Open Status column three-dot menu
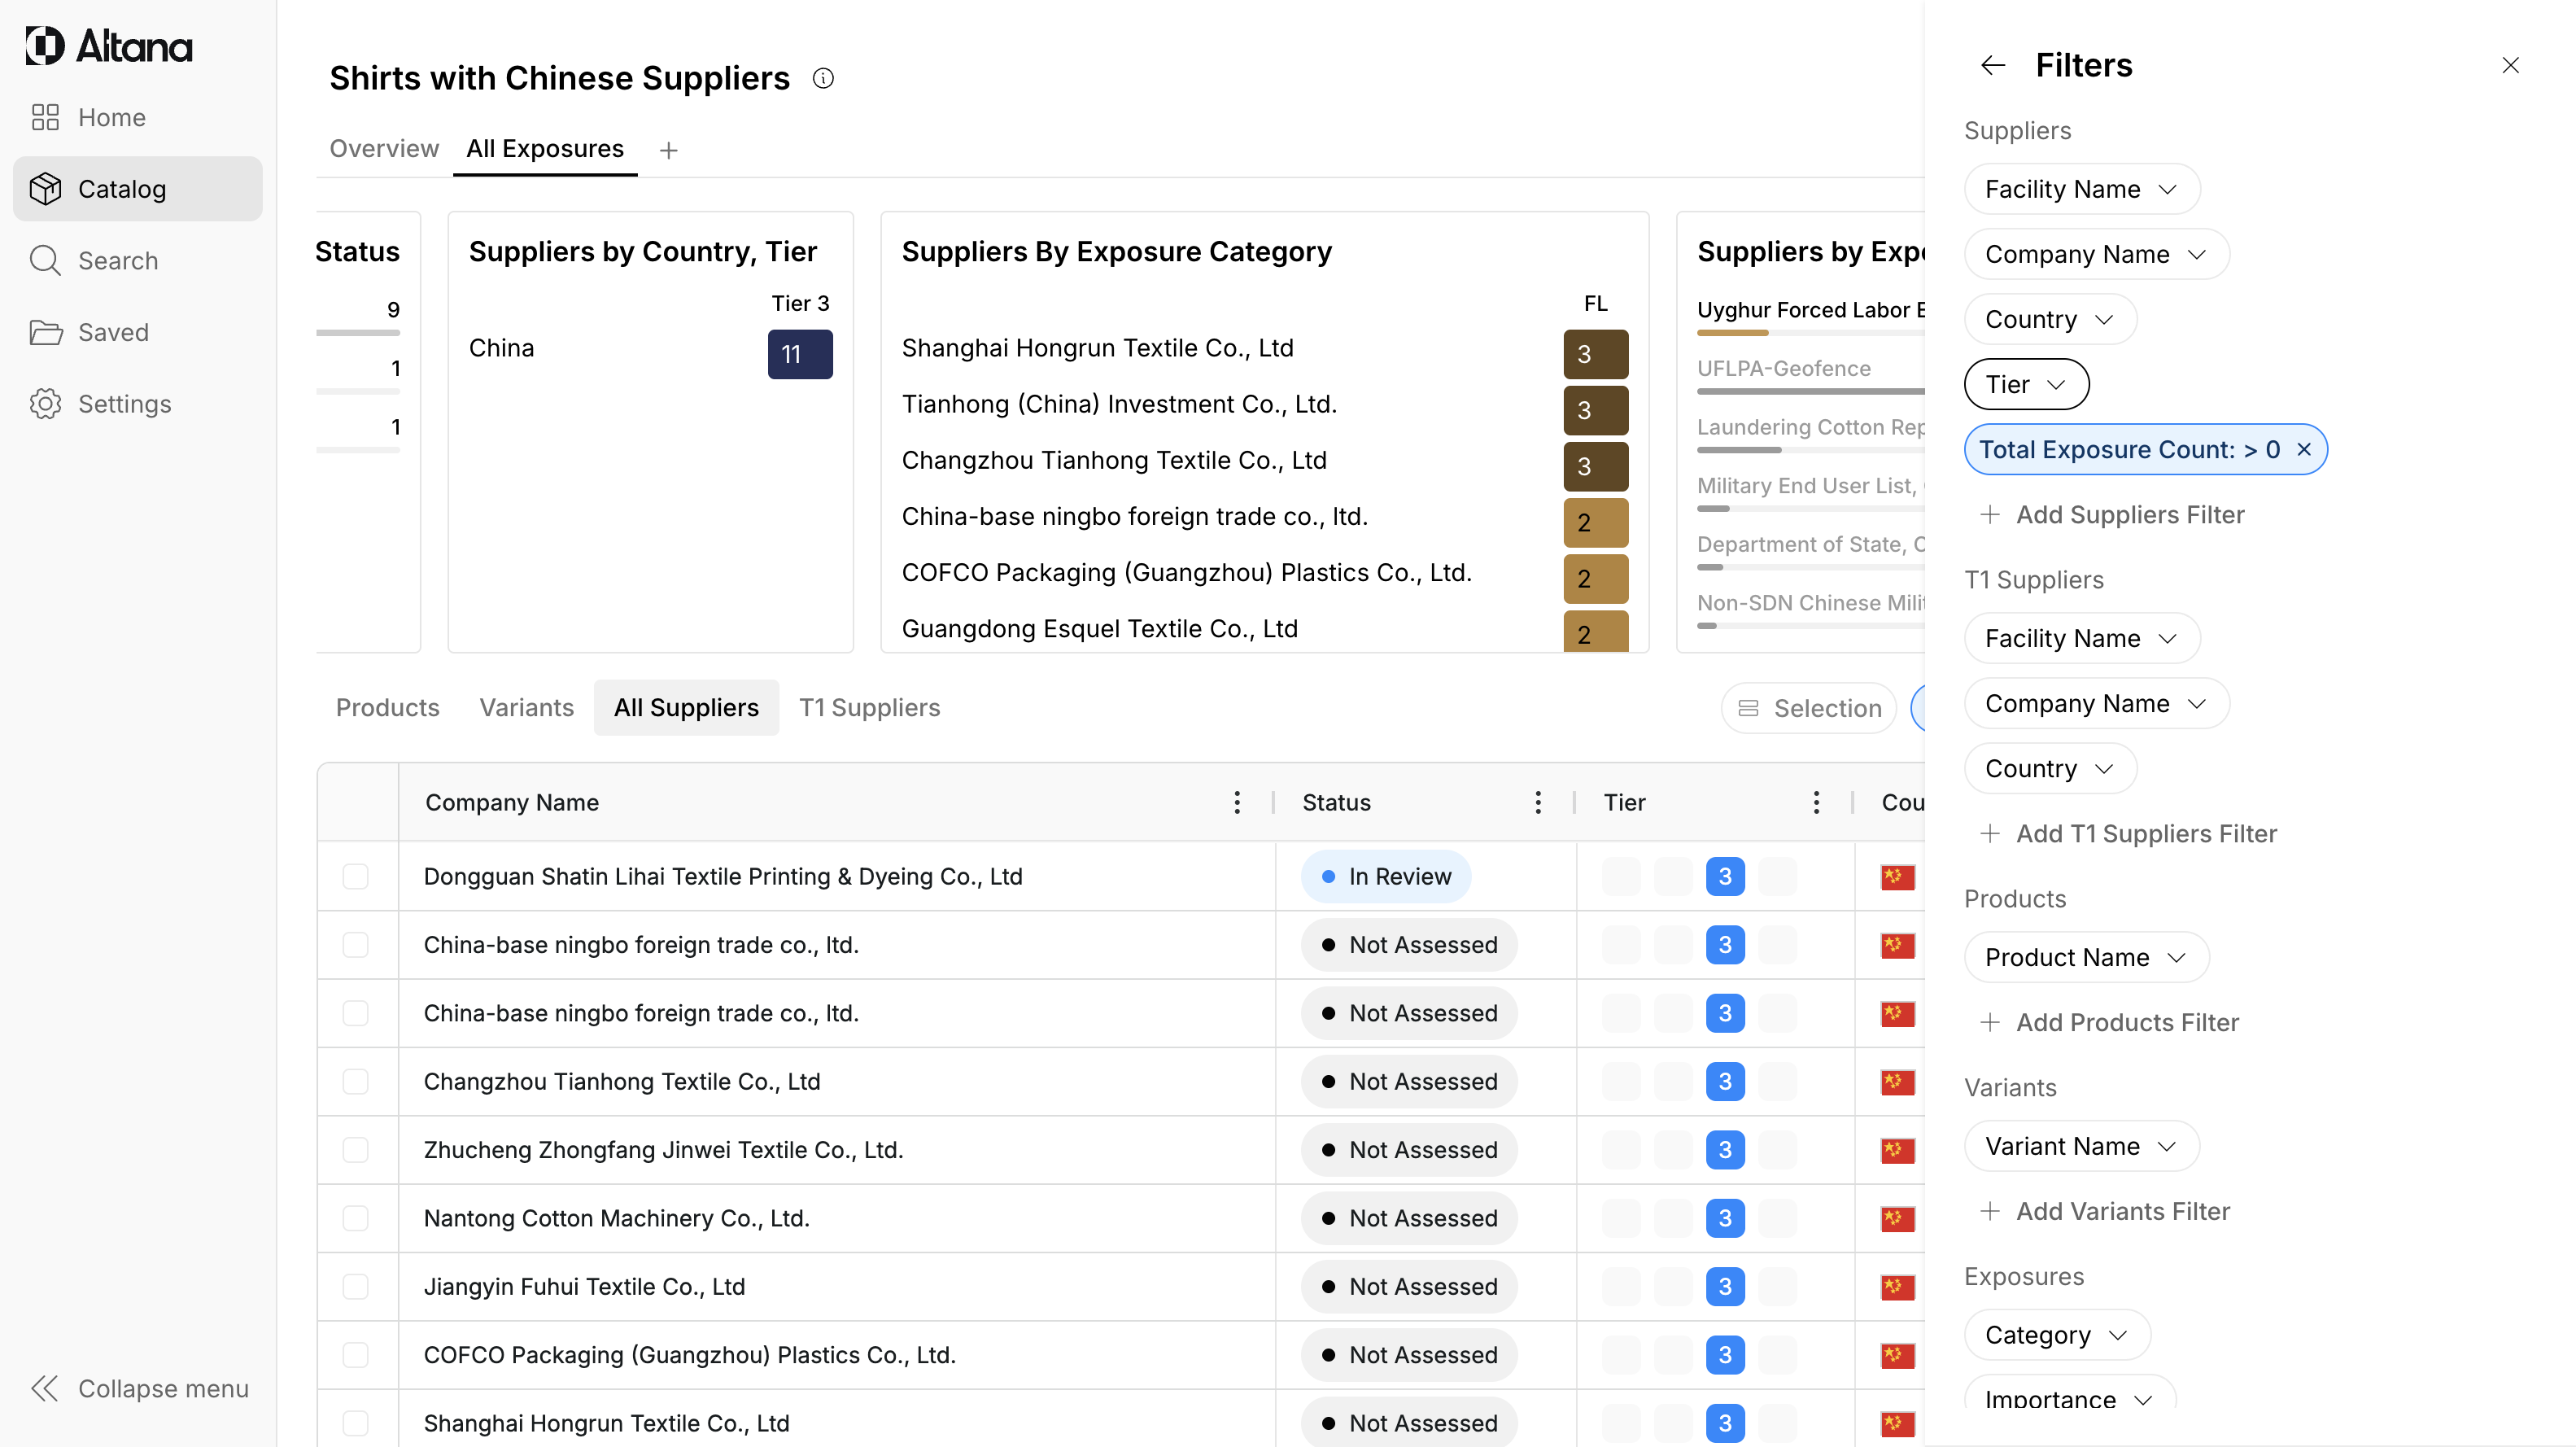 tap(1538, 802)
